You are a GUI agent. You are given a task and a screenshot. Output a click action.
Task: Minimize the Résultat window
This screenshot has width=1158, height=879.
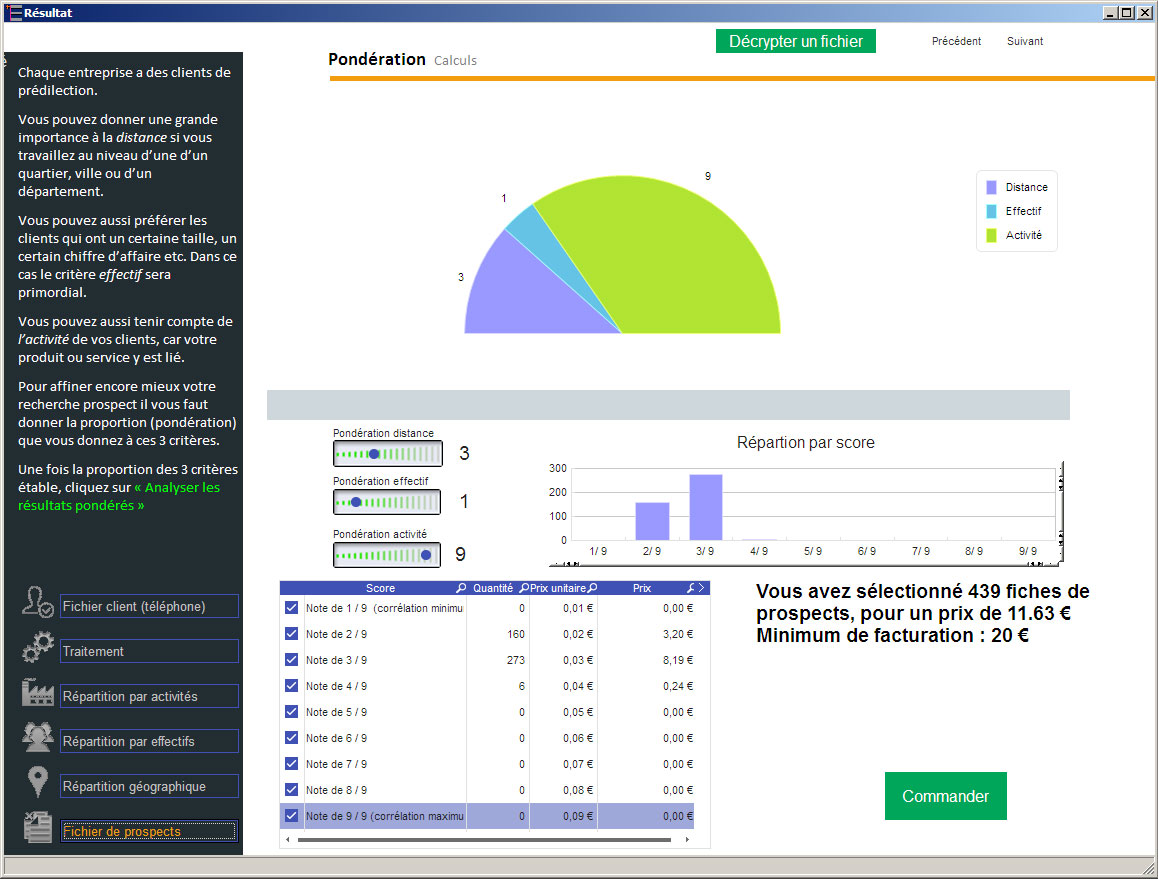click(x=1111, y=13)
